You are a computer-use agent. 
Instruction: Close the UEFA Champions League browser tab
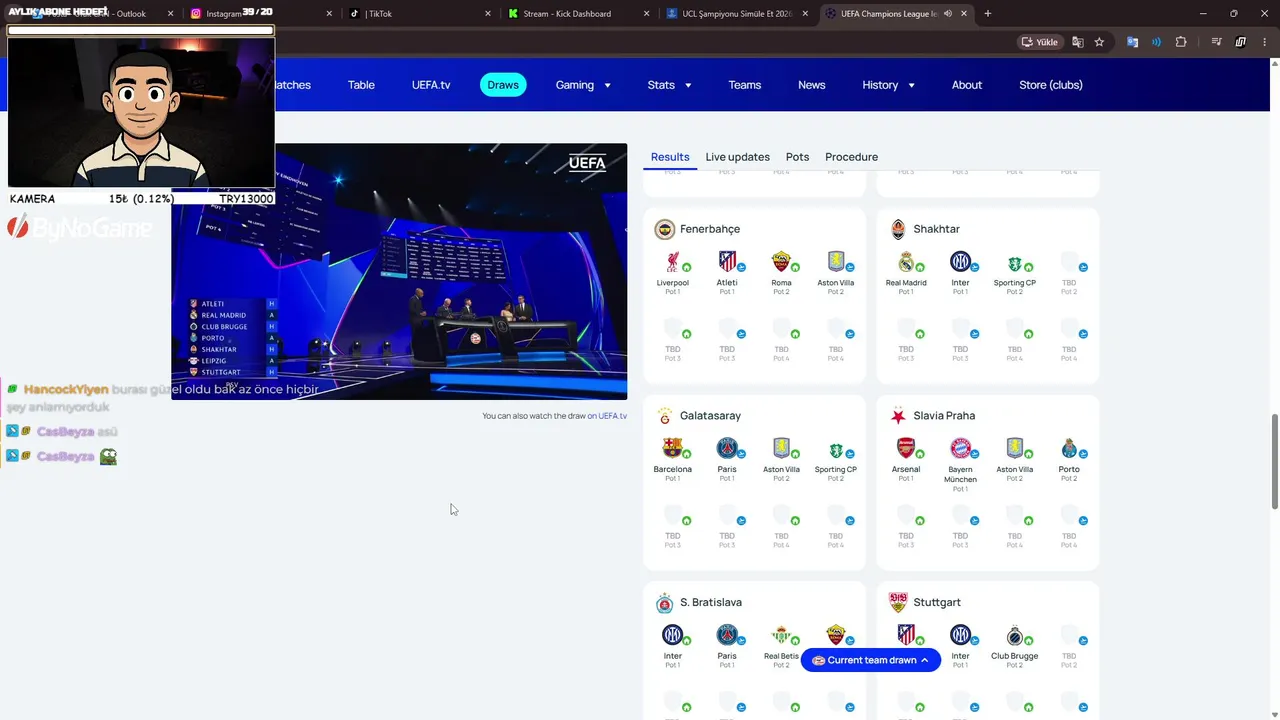point(963,14)
